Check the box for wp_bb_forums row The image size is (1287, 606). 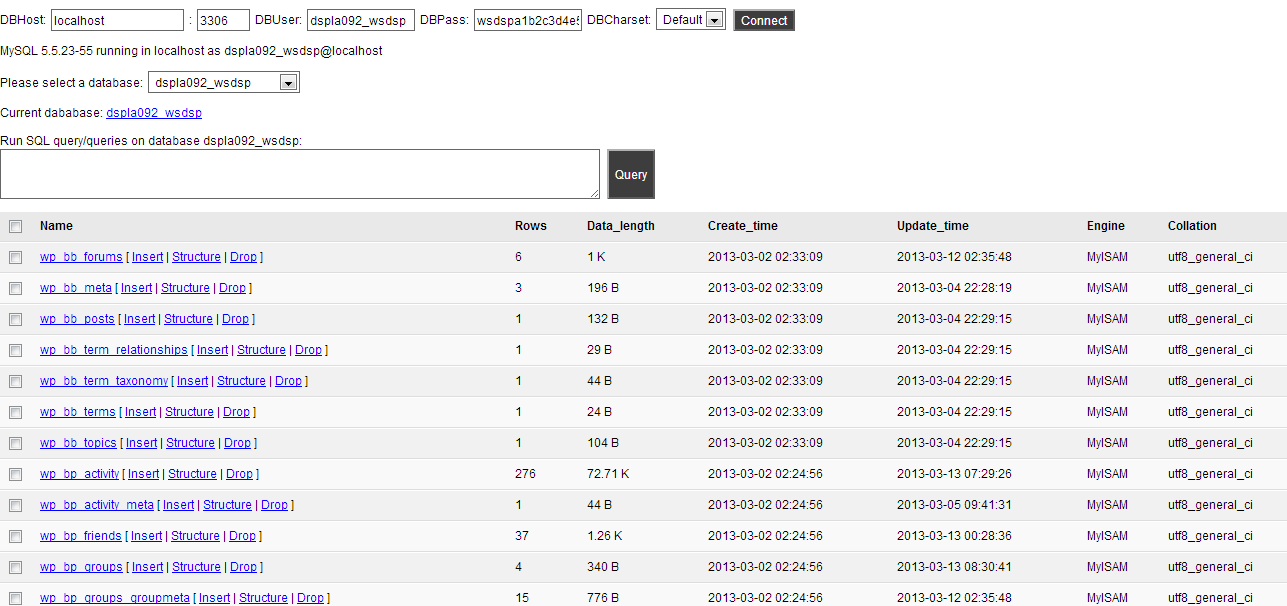click(x=15, y=257)
